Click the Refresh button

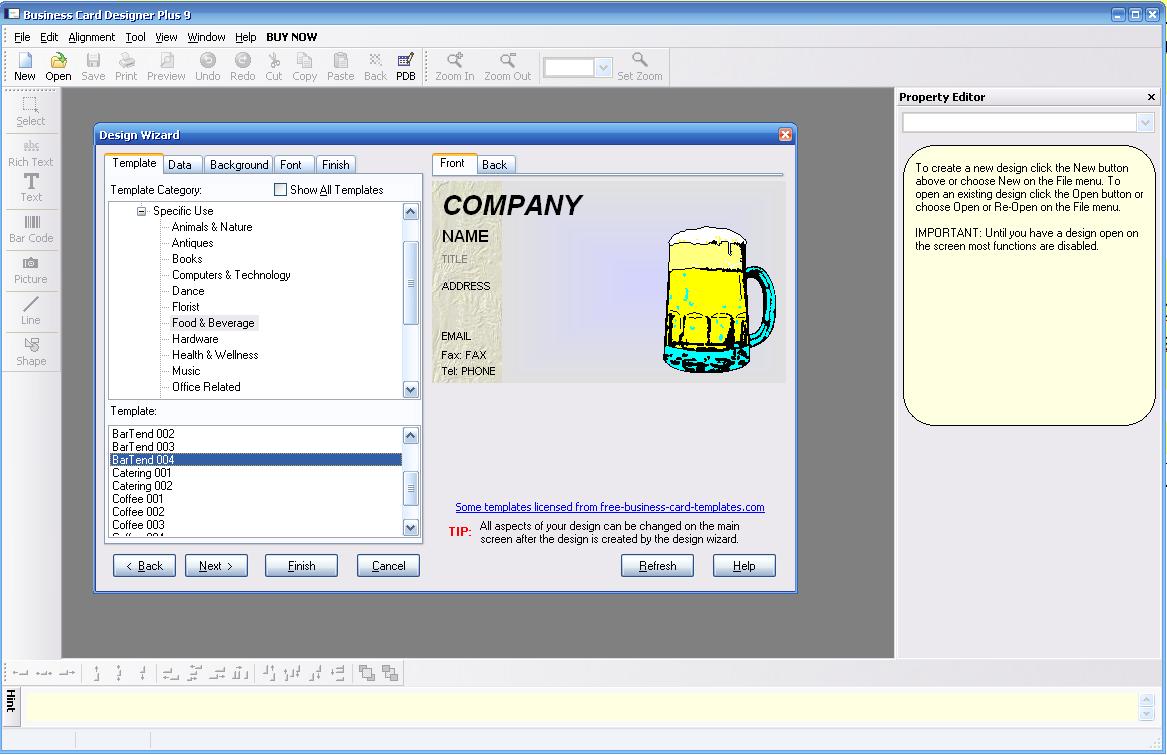(657, 566)
